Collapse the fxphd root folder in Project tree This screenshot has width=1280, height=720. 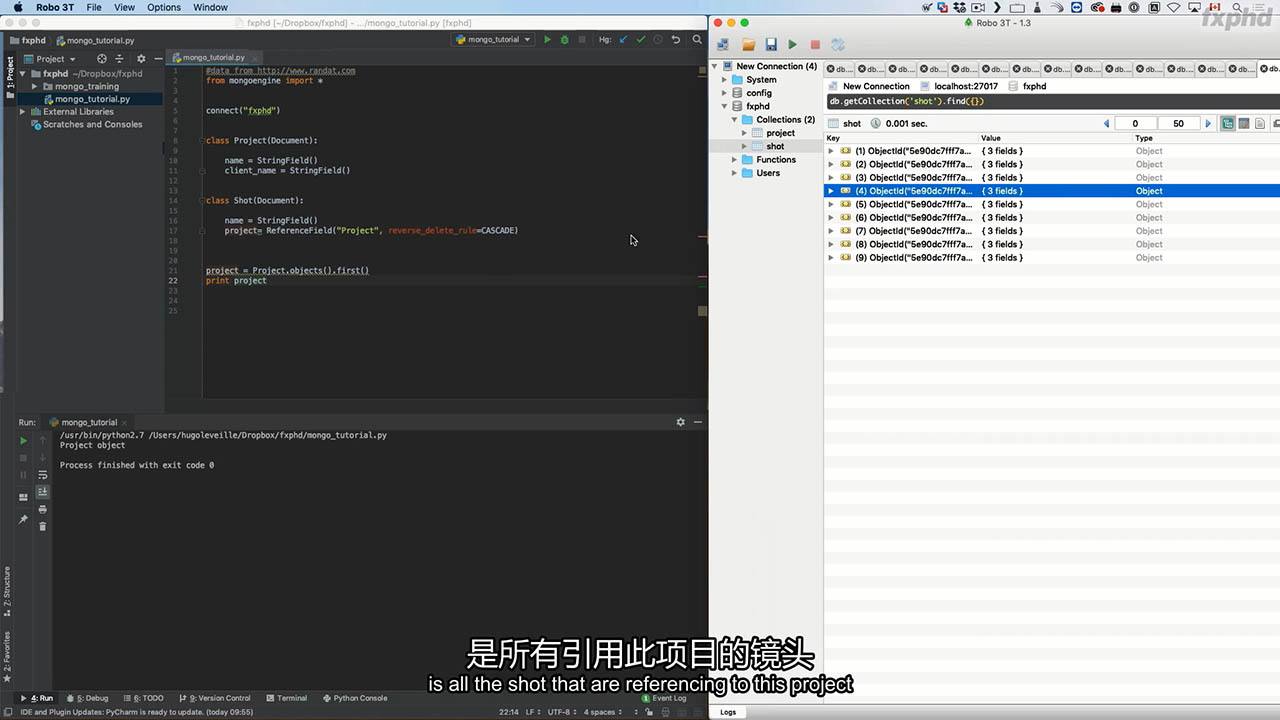22,74
